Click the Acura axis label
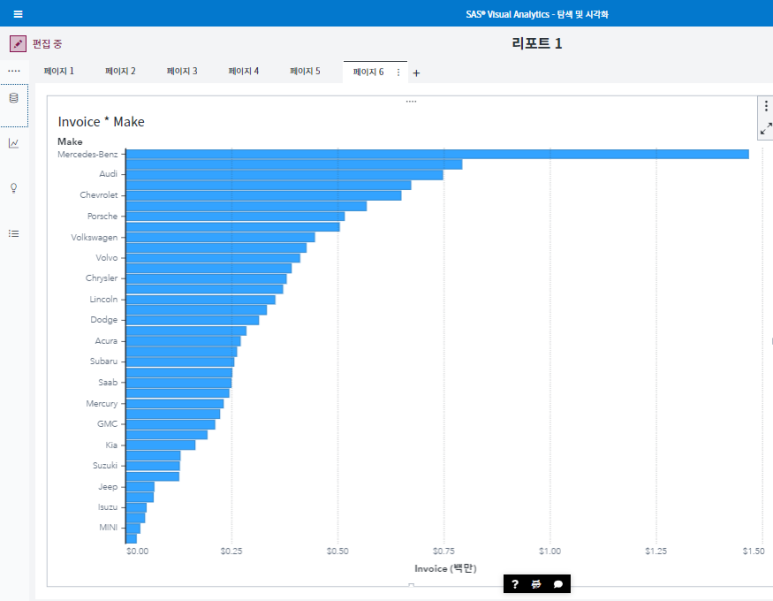The height and width of the screenshot is (601, 773). [106, 341]
